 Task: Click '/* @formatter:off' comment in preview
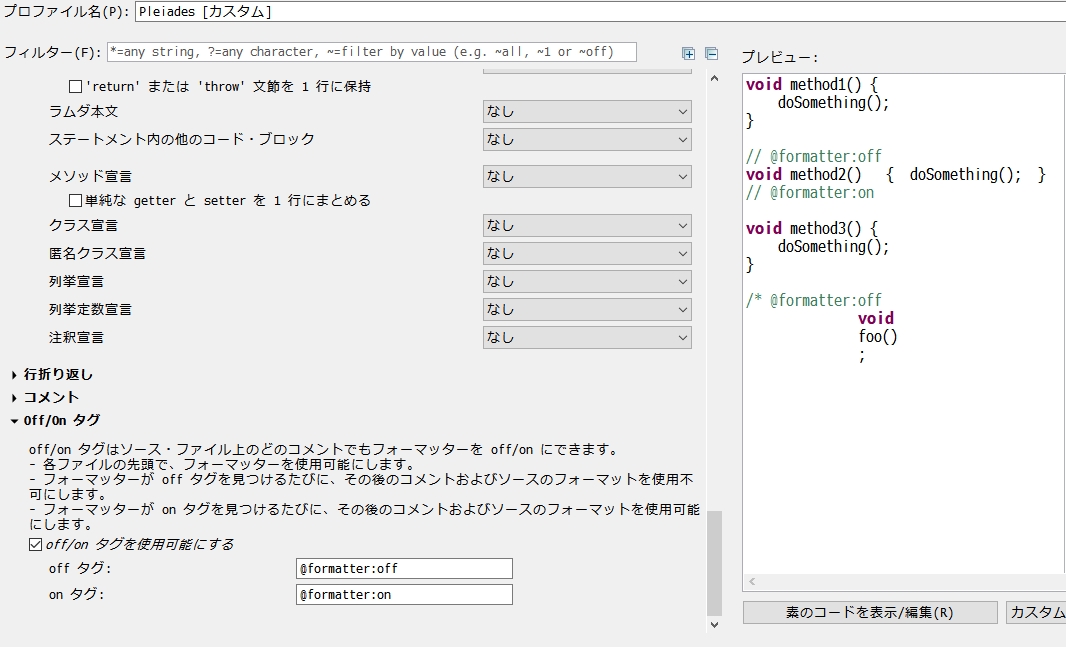[x=814, y=300]
